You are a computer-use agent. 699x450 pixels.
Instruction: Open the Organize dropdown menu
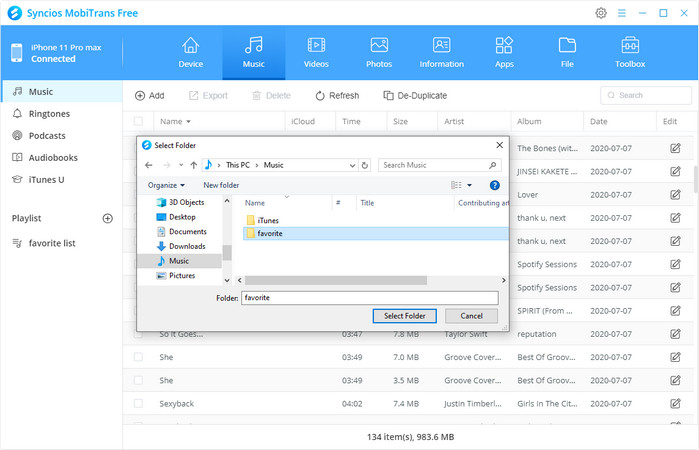coord(166,185)
